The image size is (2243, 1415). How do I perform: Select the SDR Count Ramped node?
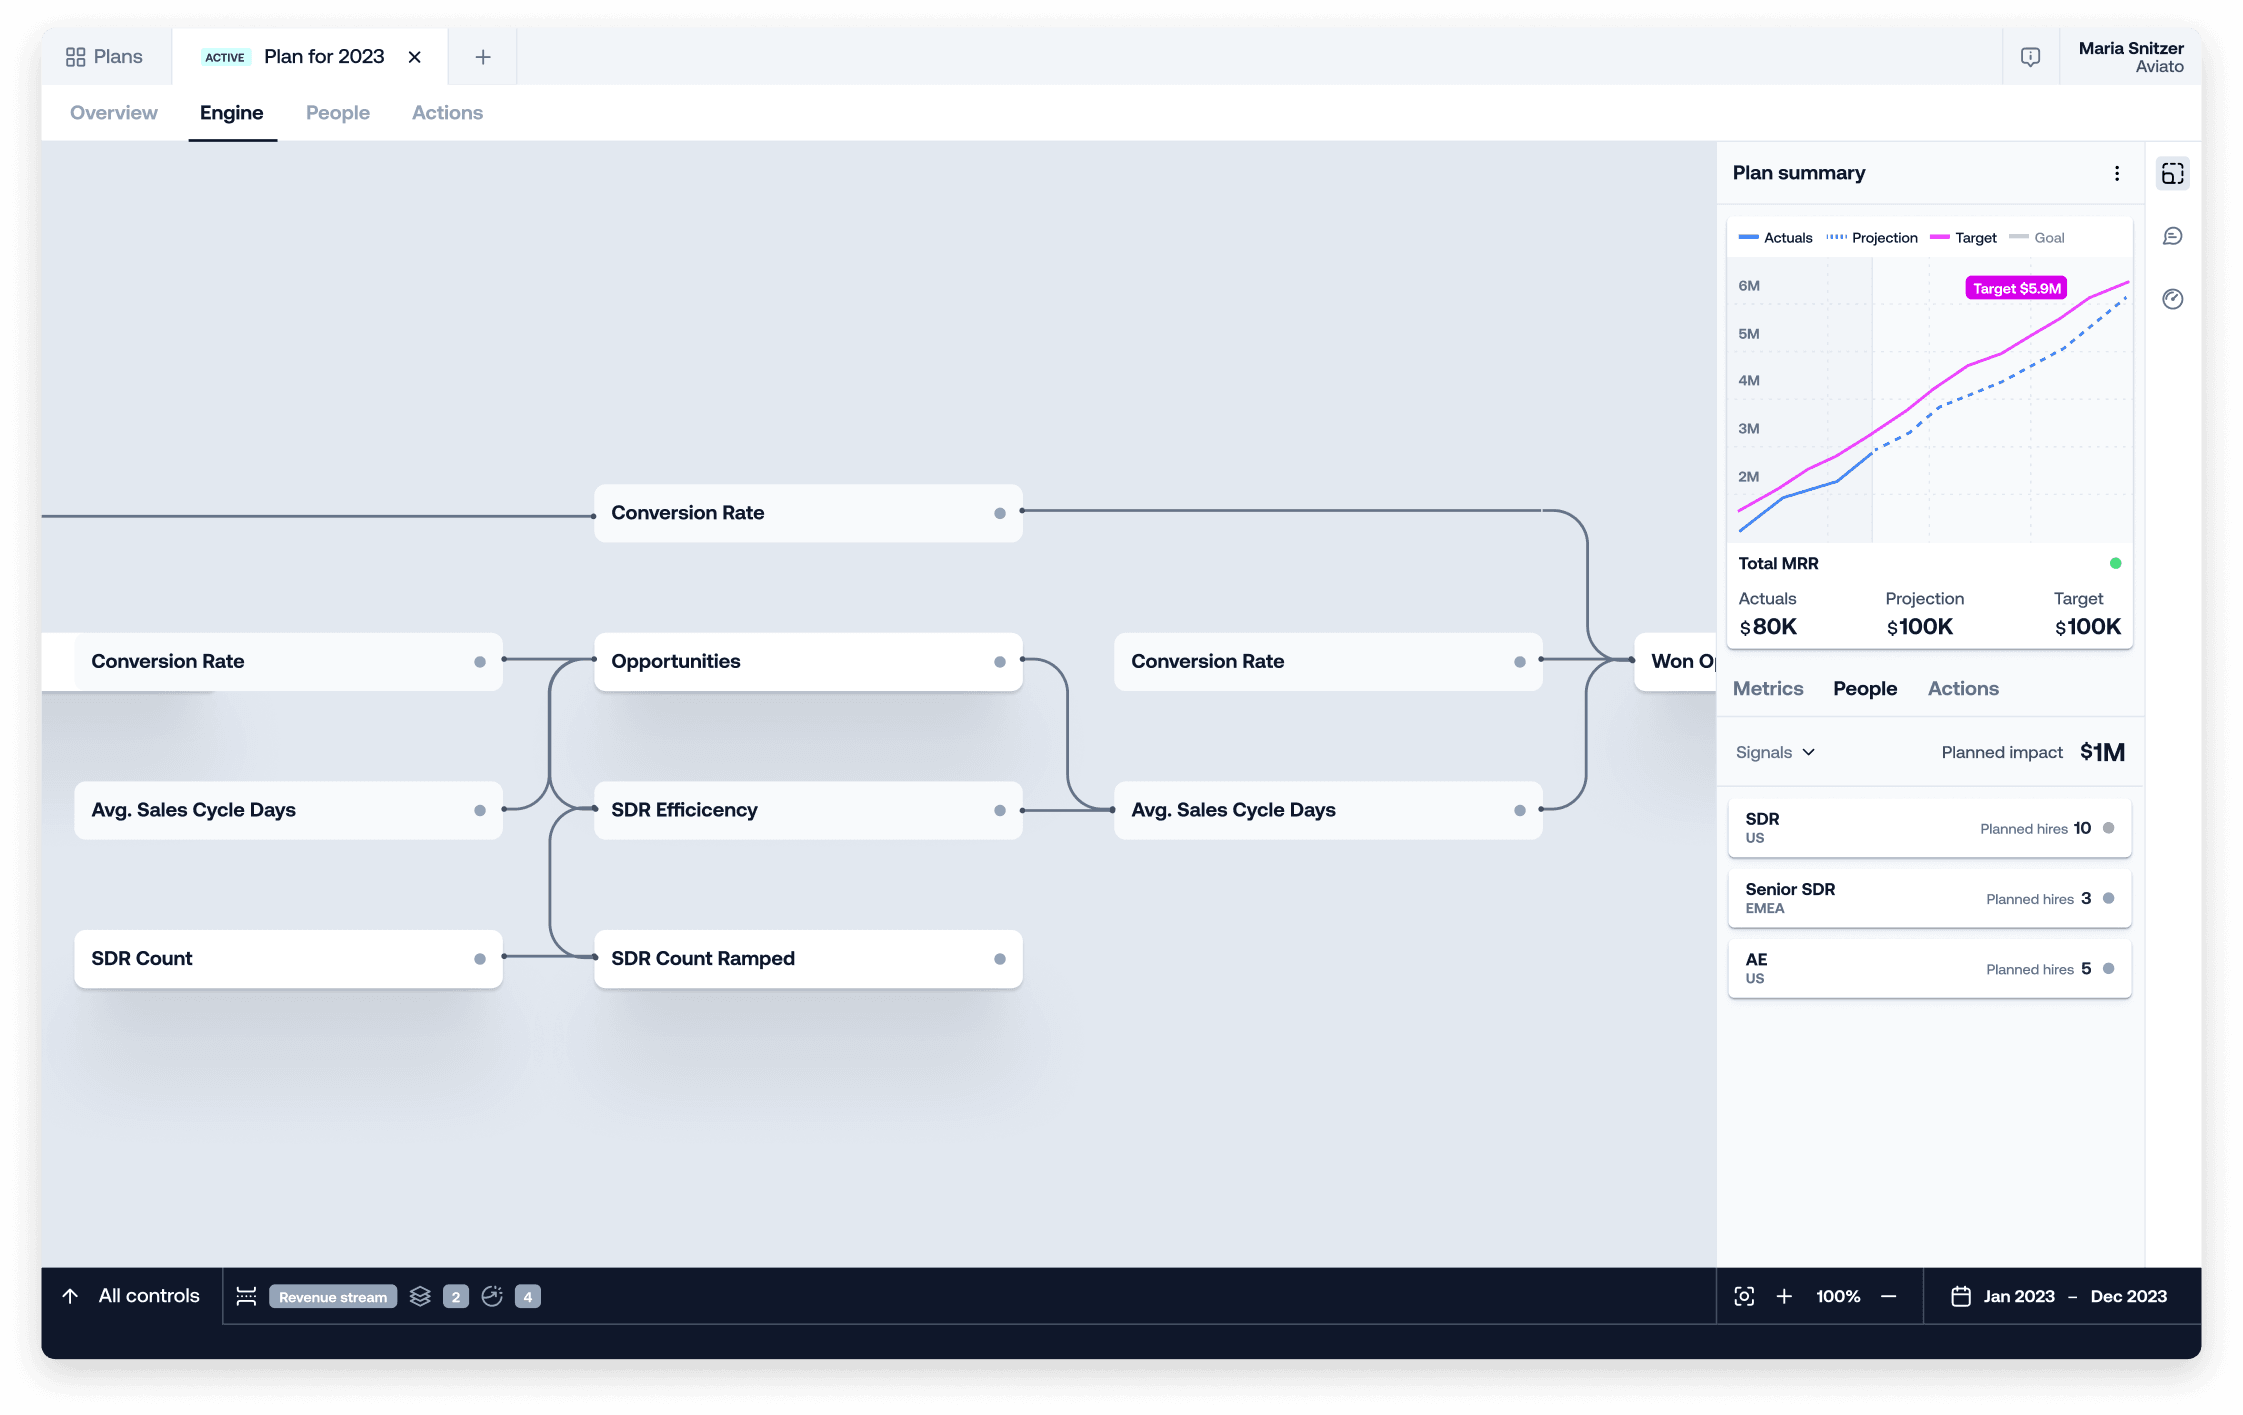808,959
